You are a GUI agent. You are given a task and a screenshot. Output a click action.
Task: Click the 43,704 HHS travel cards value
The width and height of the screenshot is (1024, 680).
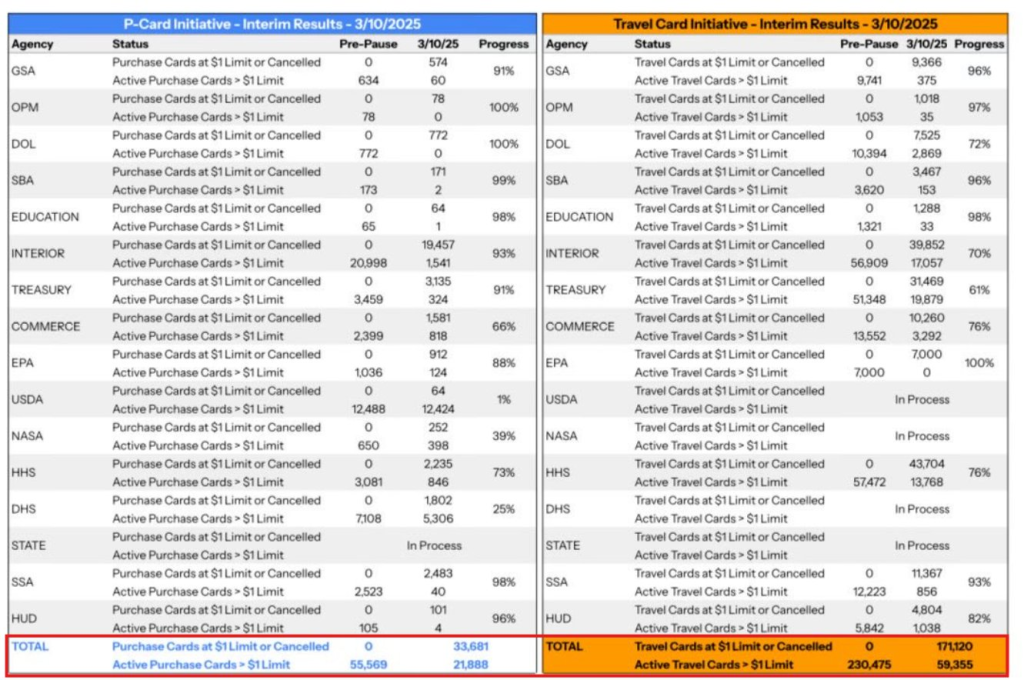point(925,464)
